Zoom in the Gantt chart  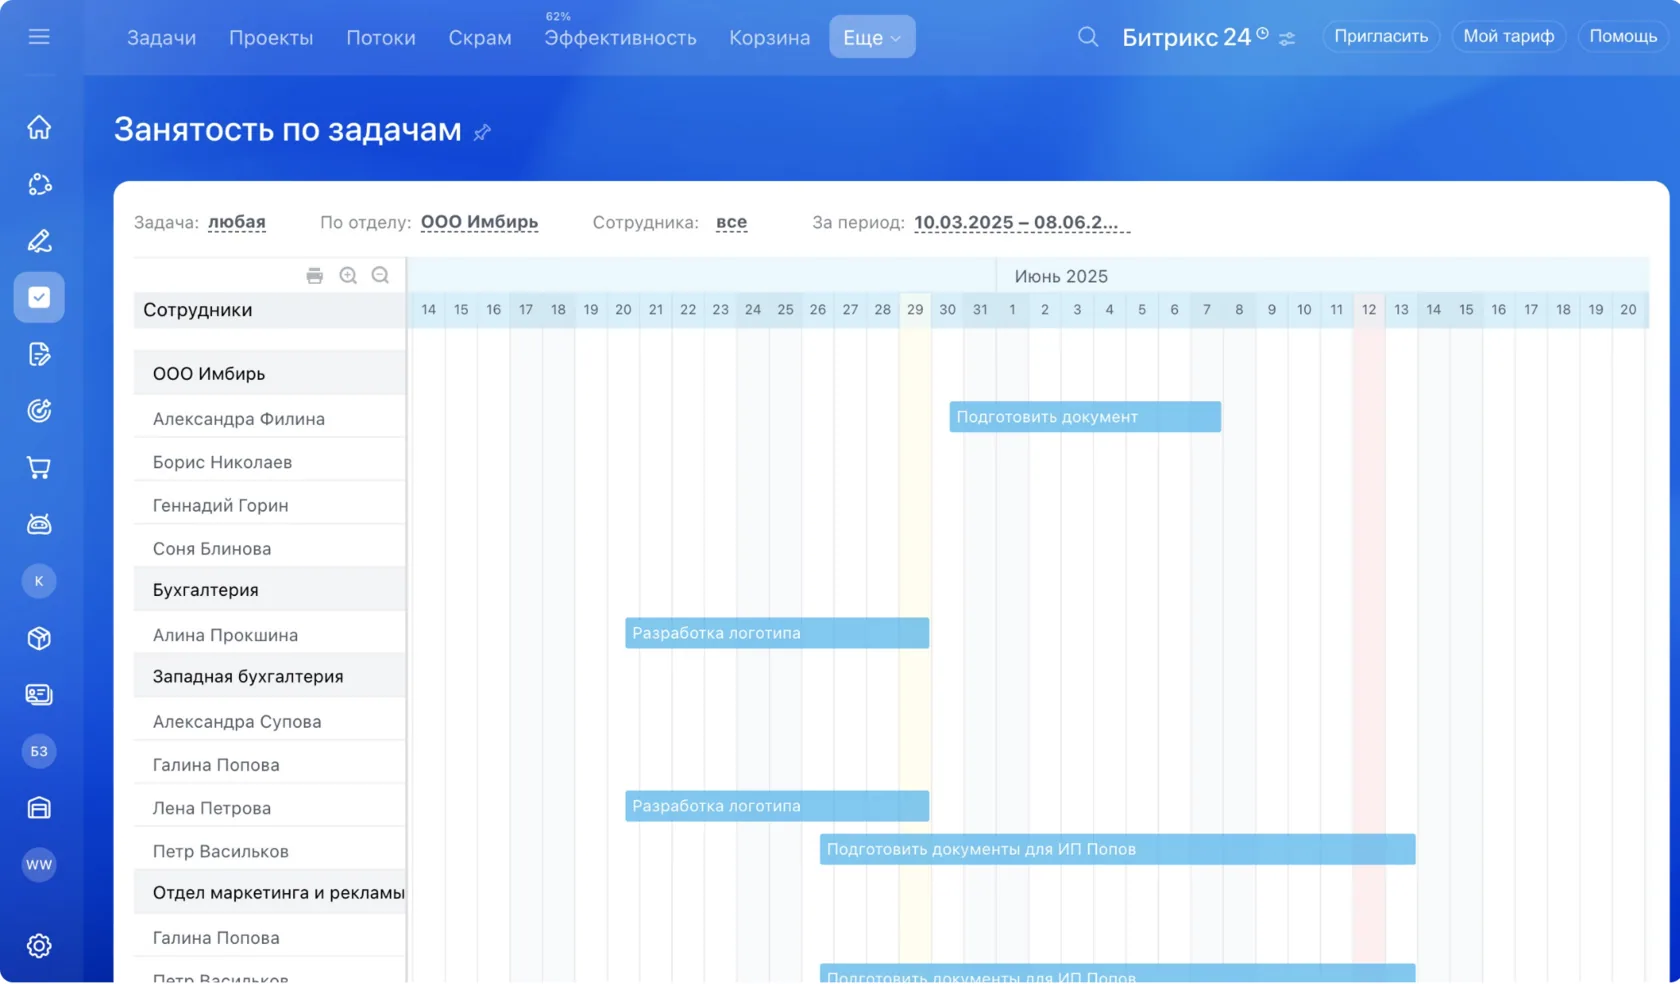(x=348, y=275)
